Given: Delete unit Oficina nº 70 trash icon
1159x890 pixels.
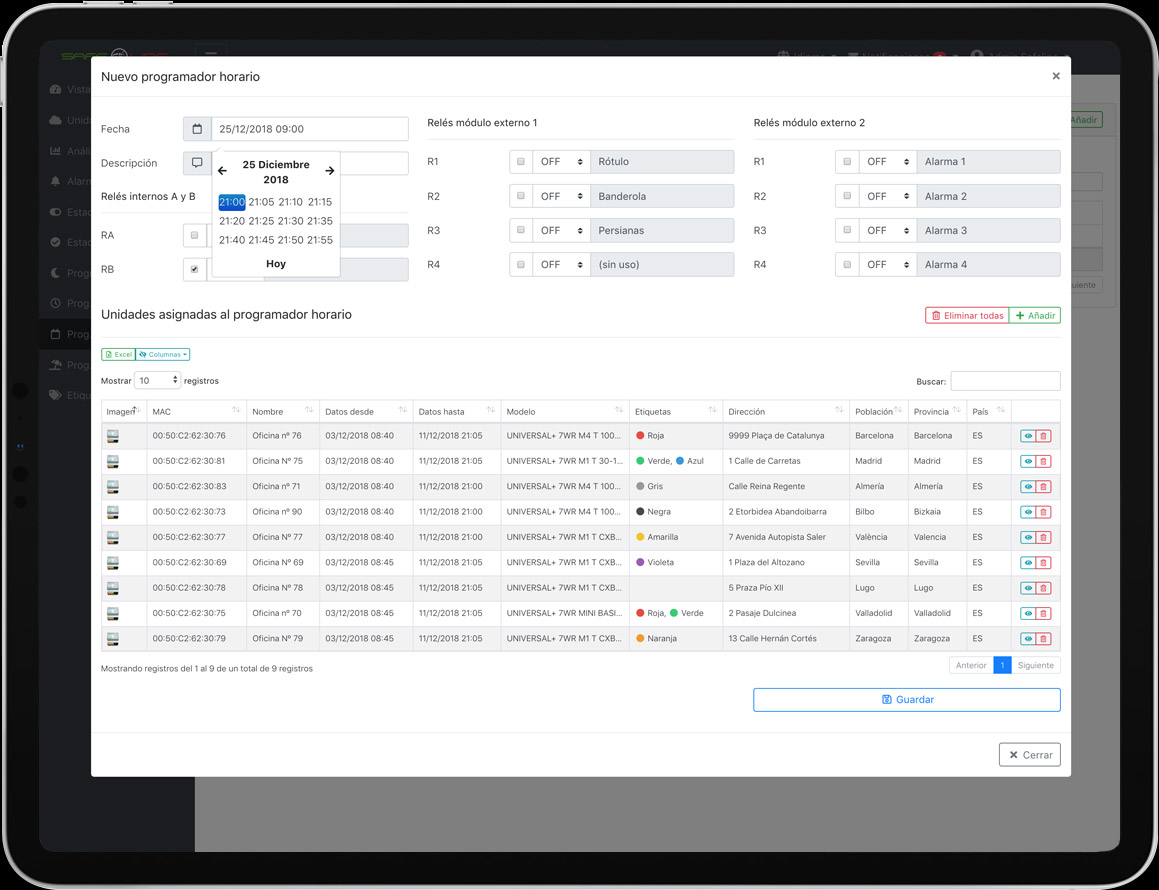Looking at the screenshot, I should [x=1043, y=614].
